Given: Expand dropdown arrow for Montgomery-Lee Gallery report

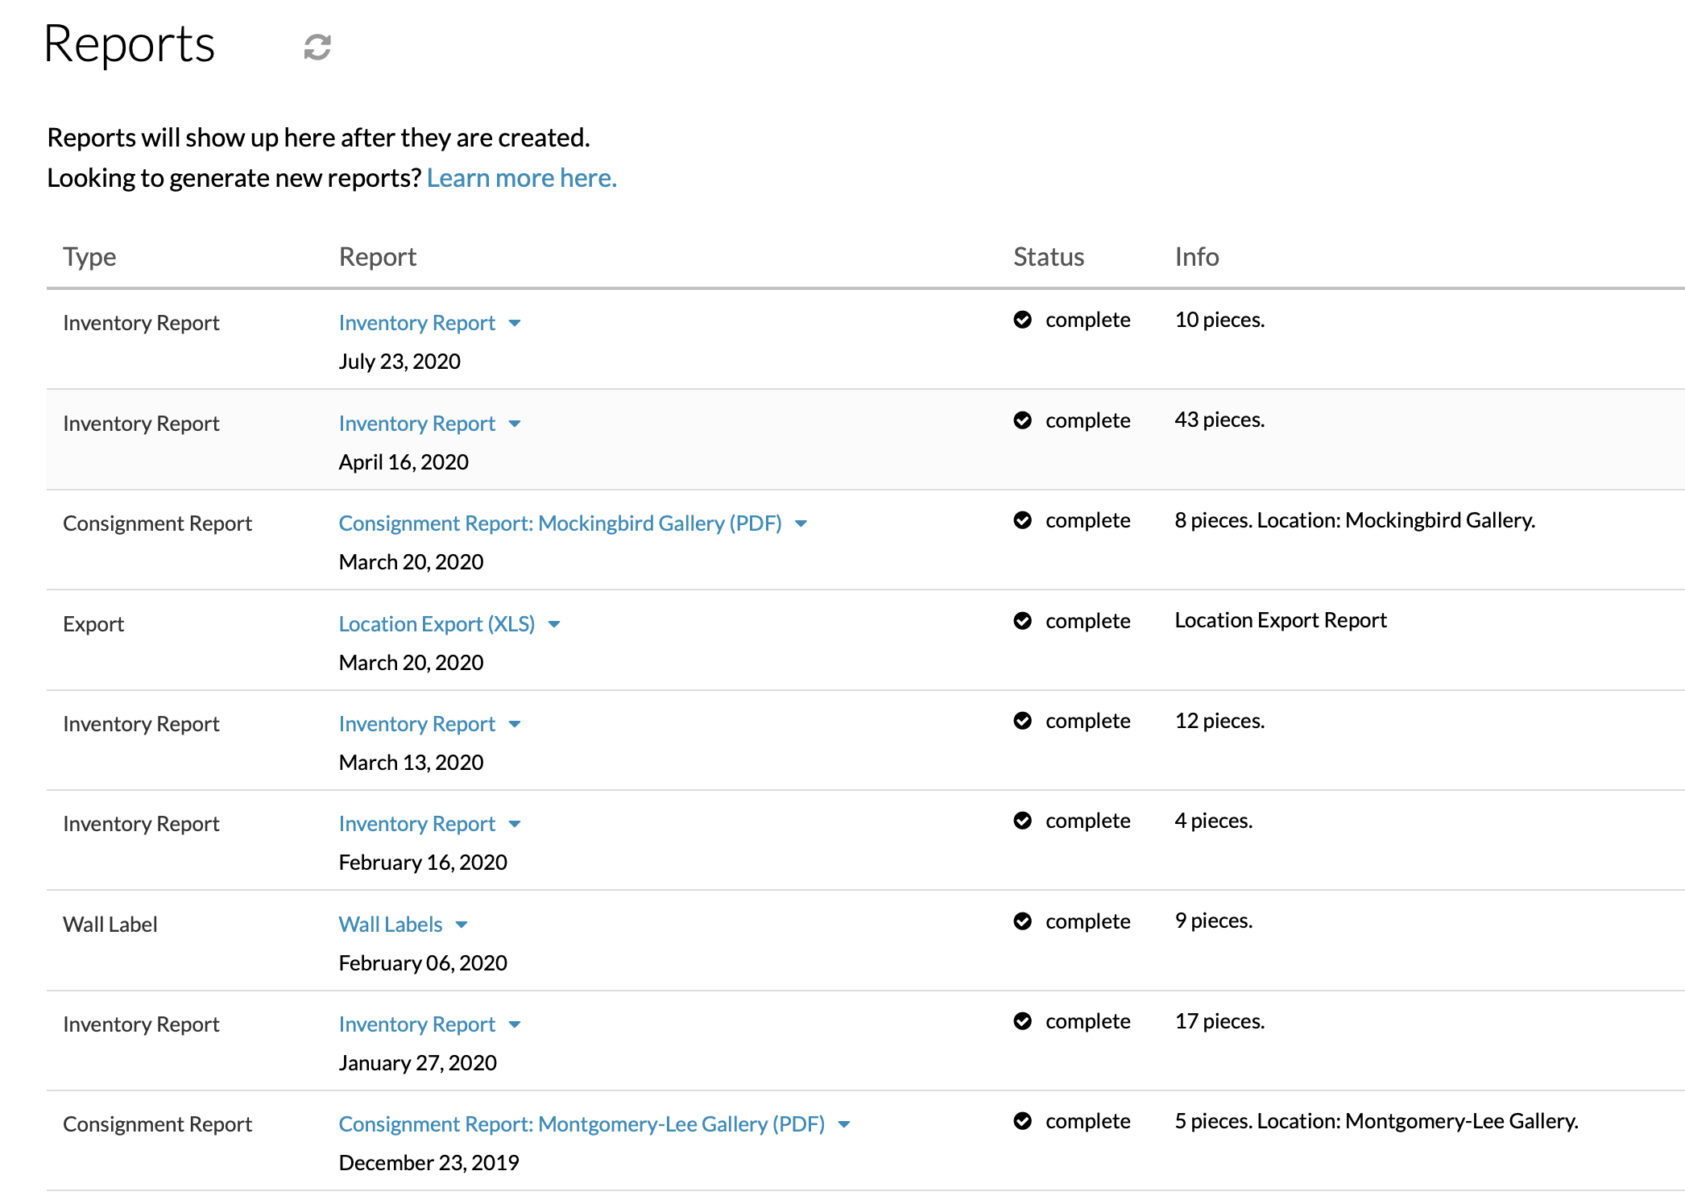Looking at the screenshot, I should pos(844,1125).
